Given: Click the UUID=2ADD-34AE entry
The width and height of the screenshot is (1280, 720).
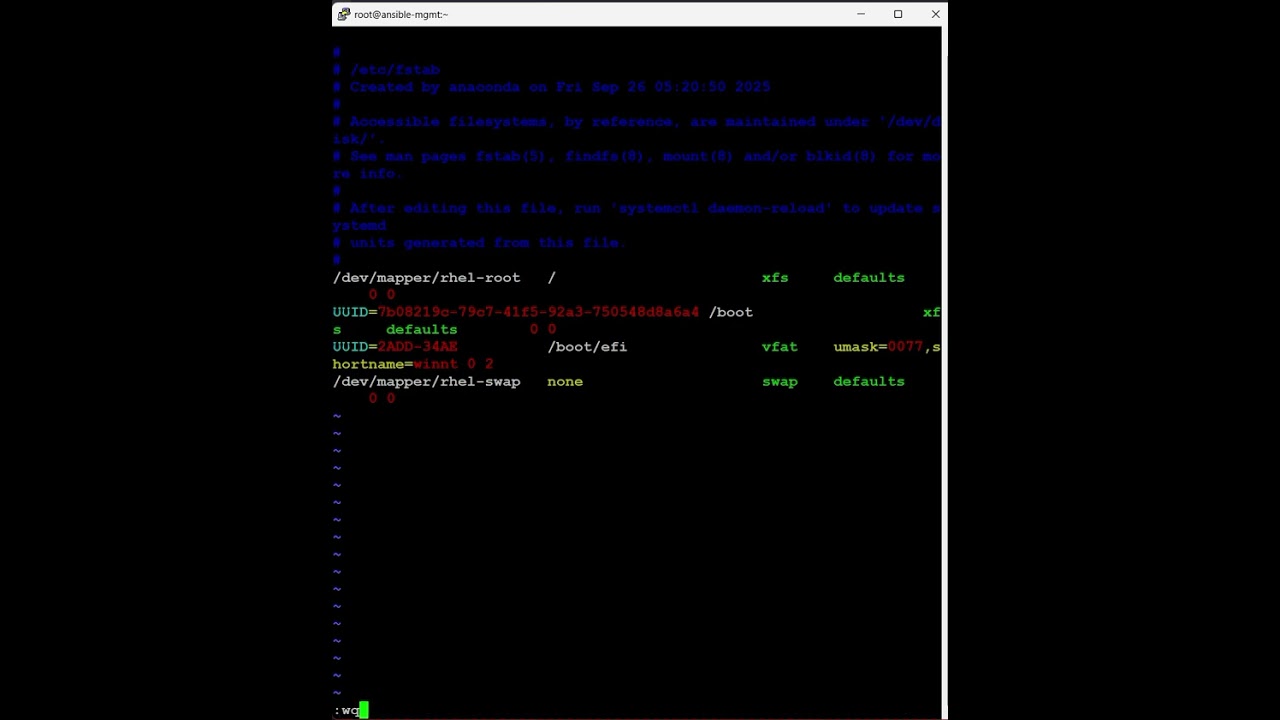Looking at the screenshot, I should (395, 347).
